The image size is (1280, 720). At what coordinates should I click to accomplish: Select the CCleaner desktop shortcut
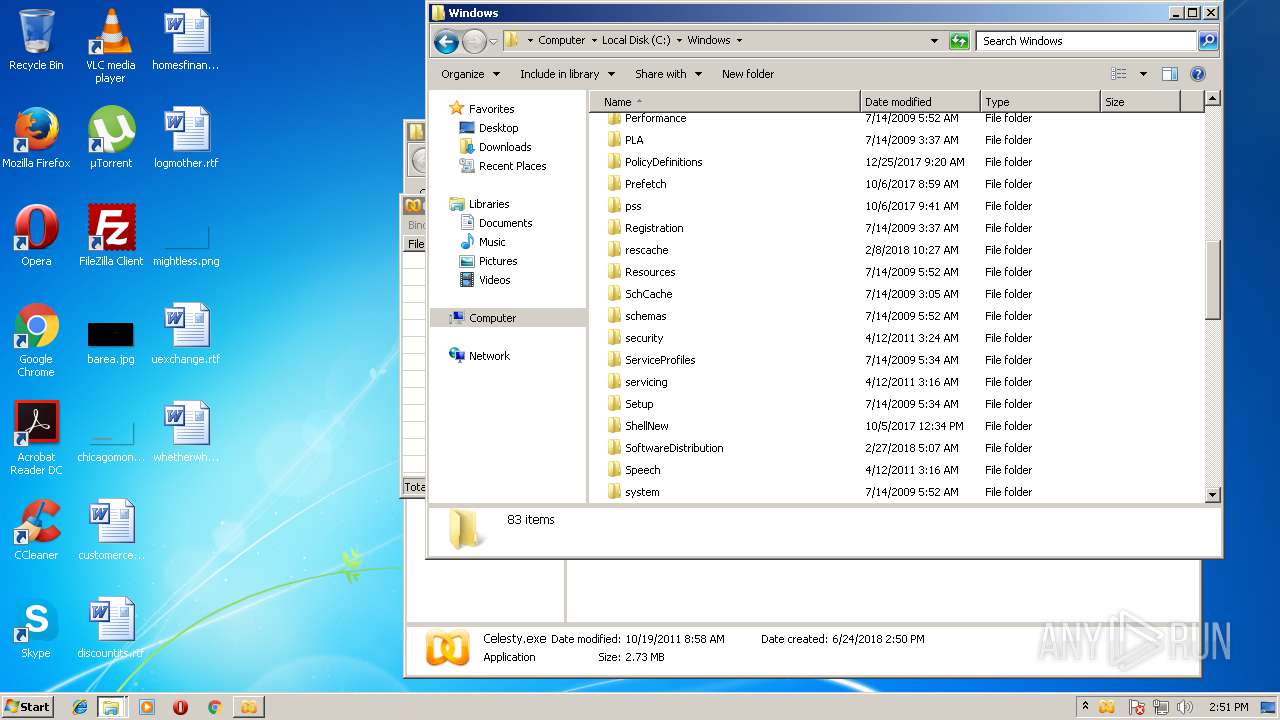pyautogui.click(x=36, y=530)
